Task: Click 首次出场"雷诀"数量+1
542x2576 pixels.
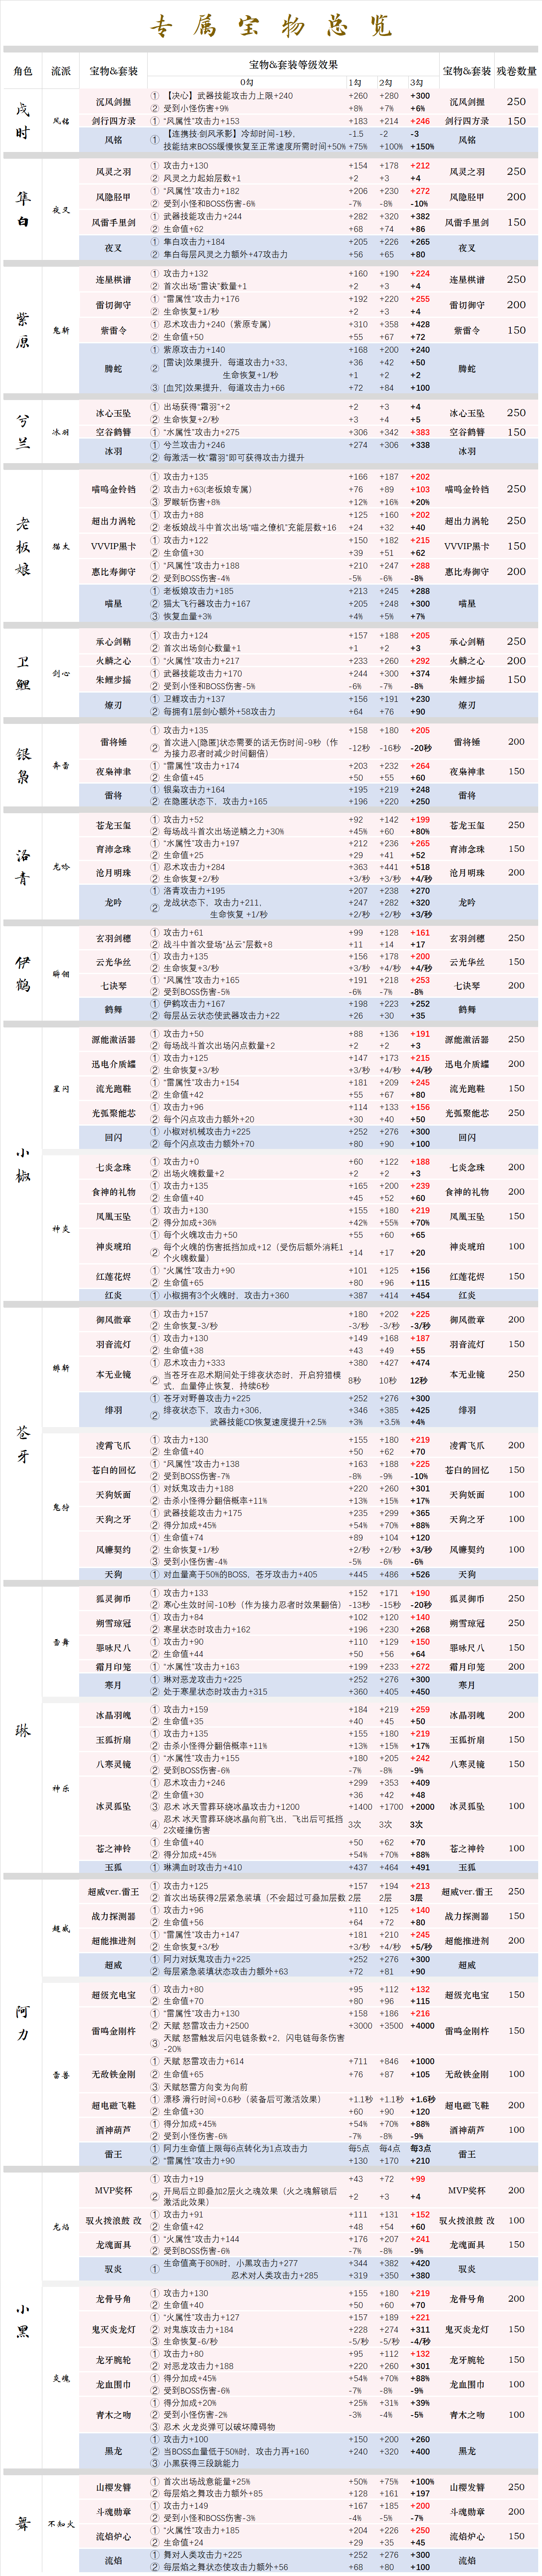Action: point(205,286)
